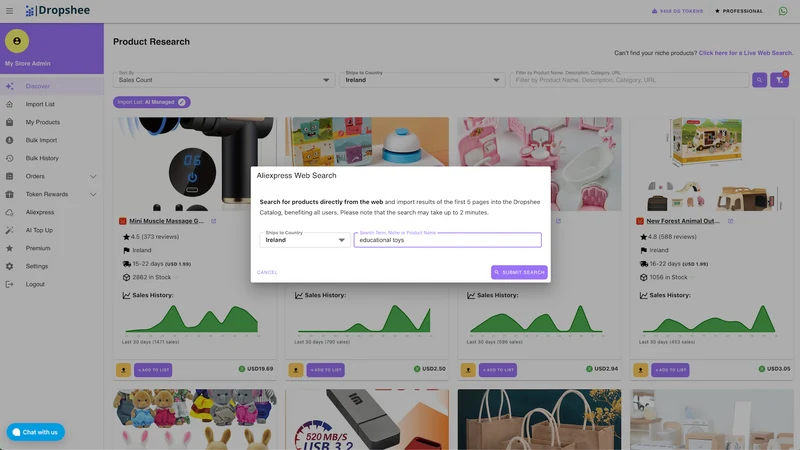The height and width of the screenshot is (450, 800).
Task: Click the DS Tokens balance indicator
Action: point(678,11)
